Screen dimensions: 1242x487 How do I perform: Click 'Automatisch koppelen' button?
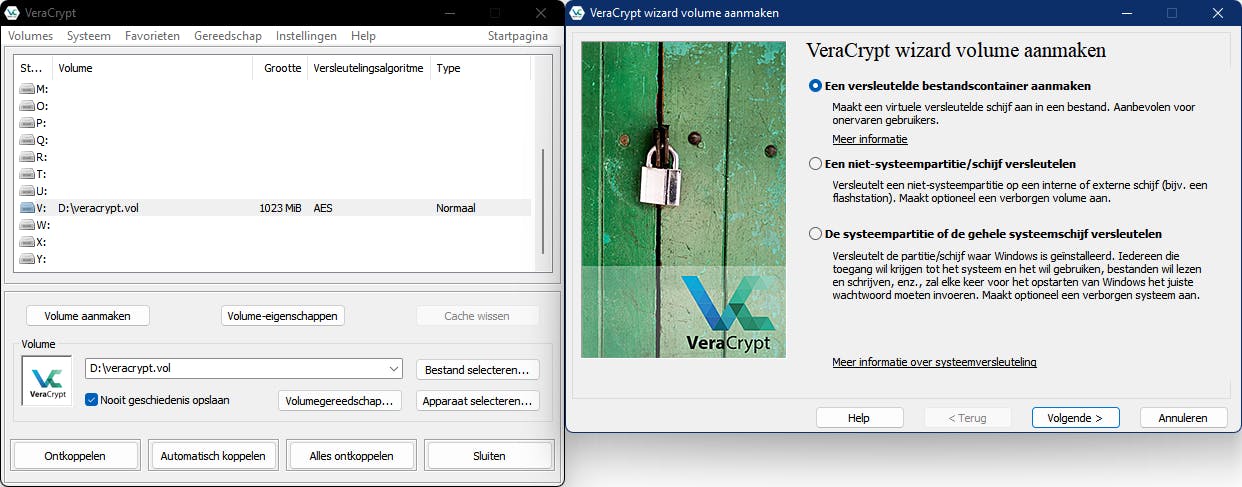(x=213, y=456)
